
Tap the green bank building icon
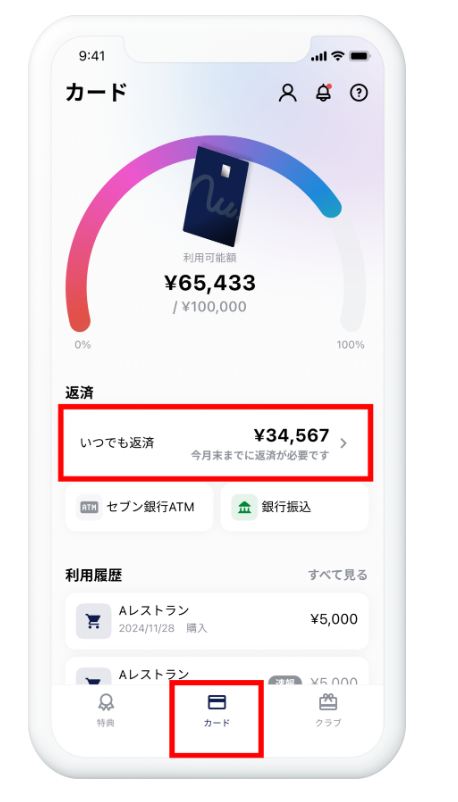[245, 507]
